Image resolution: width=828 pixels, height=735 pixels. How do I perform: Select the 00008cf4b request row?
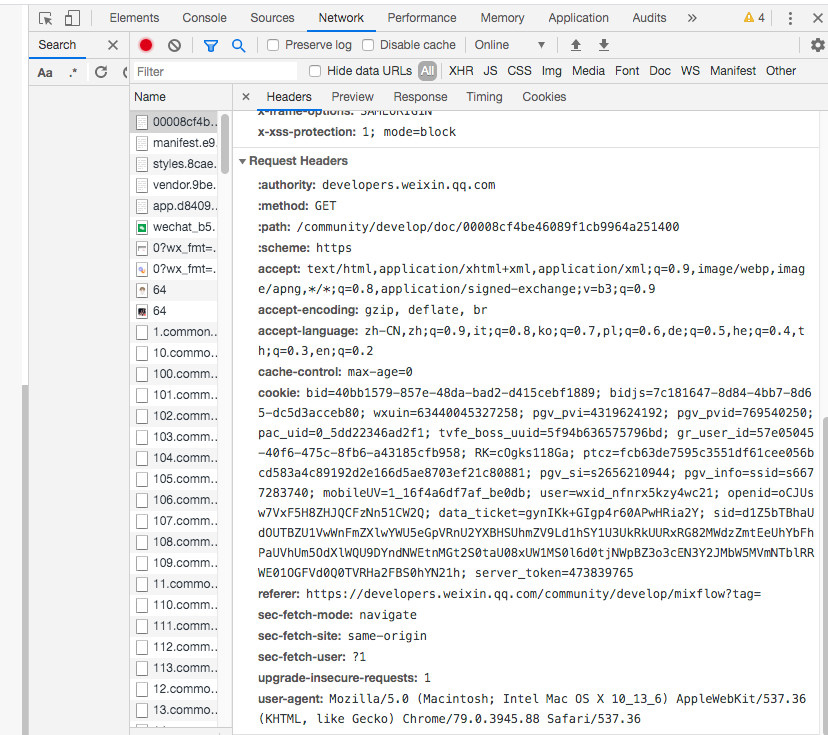[x=174, y=122]
